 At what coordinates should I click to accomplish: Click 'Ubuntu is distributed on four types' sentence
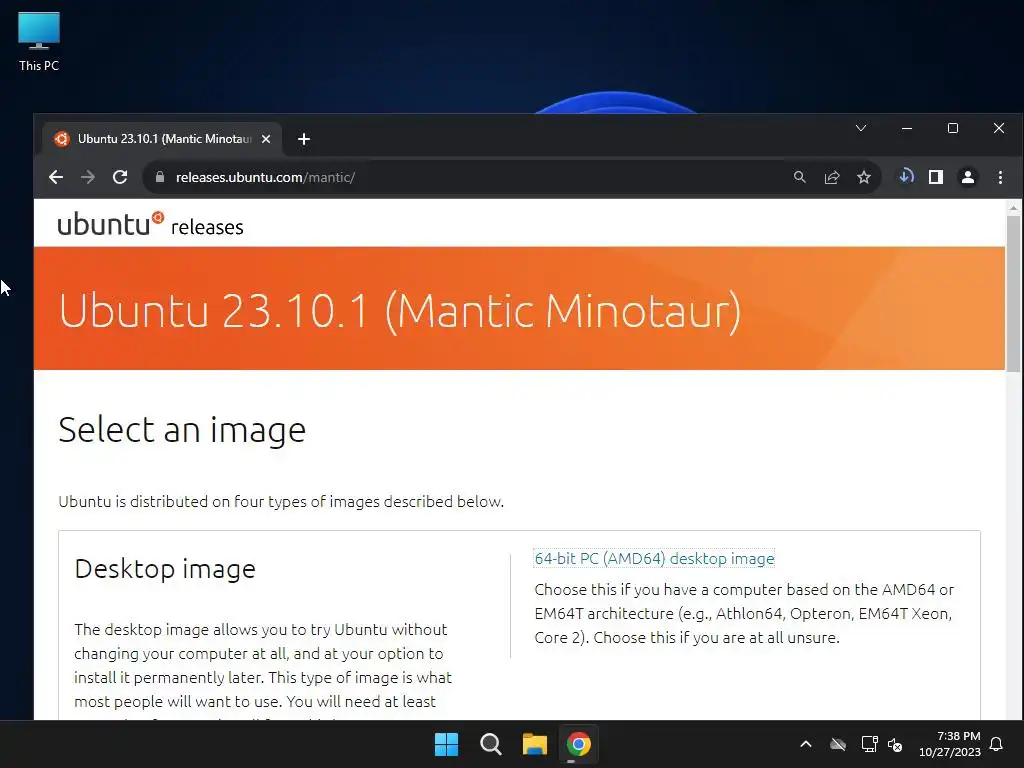(281, 502)
